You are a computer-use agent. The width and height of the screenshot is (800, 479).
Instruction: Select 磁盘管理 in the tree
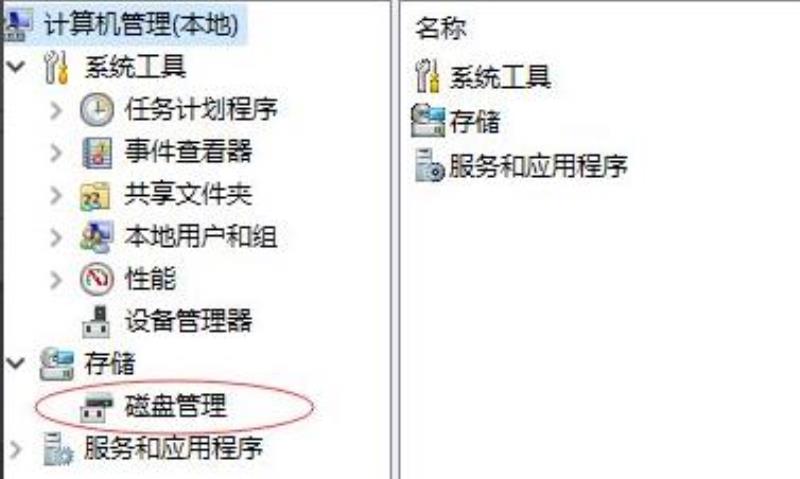pos(176,407)
